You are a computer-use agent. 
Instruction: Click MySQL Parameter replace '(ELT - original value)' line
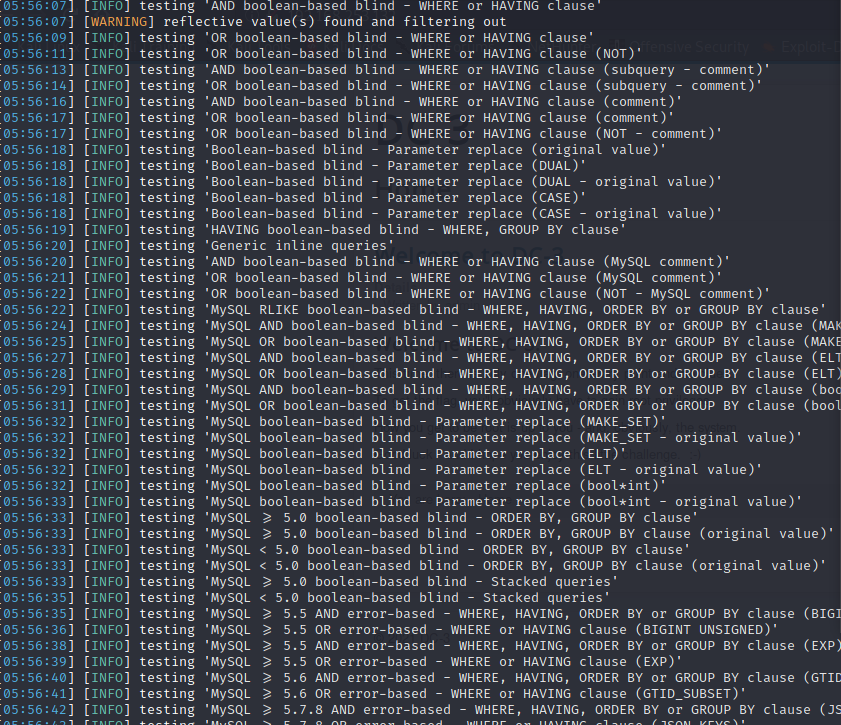point(381,470)
